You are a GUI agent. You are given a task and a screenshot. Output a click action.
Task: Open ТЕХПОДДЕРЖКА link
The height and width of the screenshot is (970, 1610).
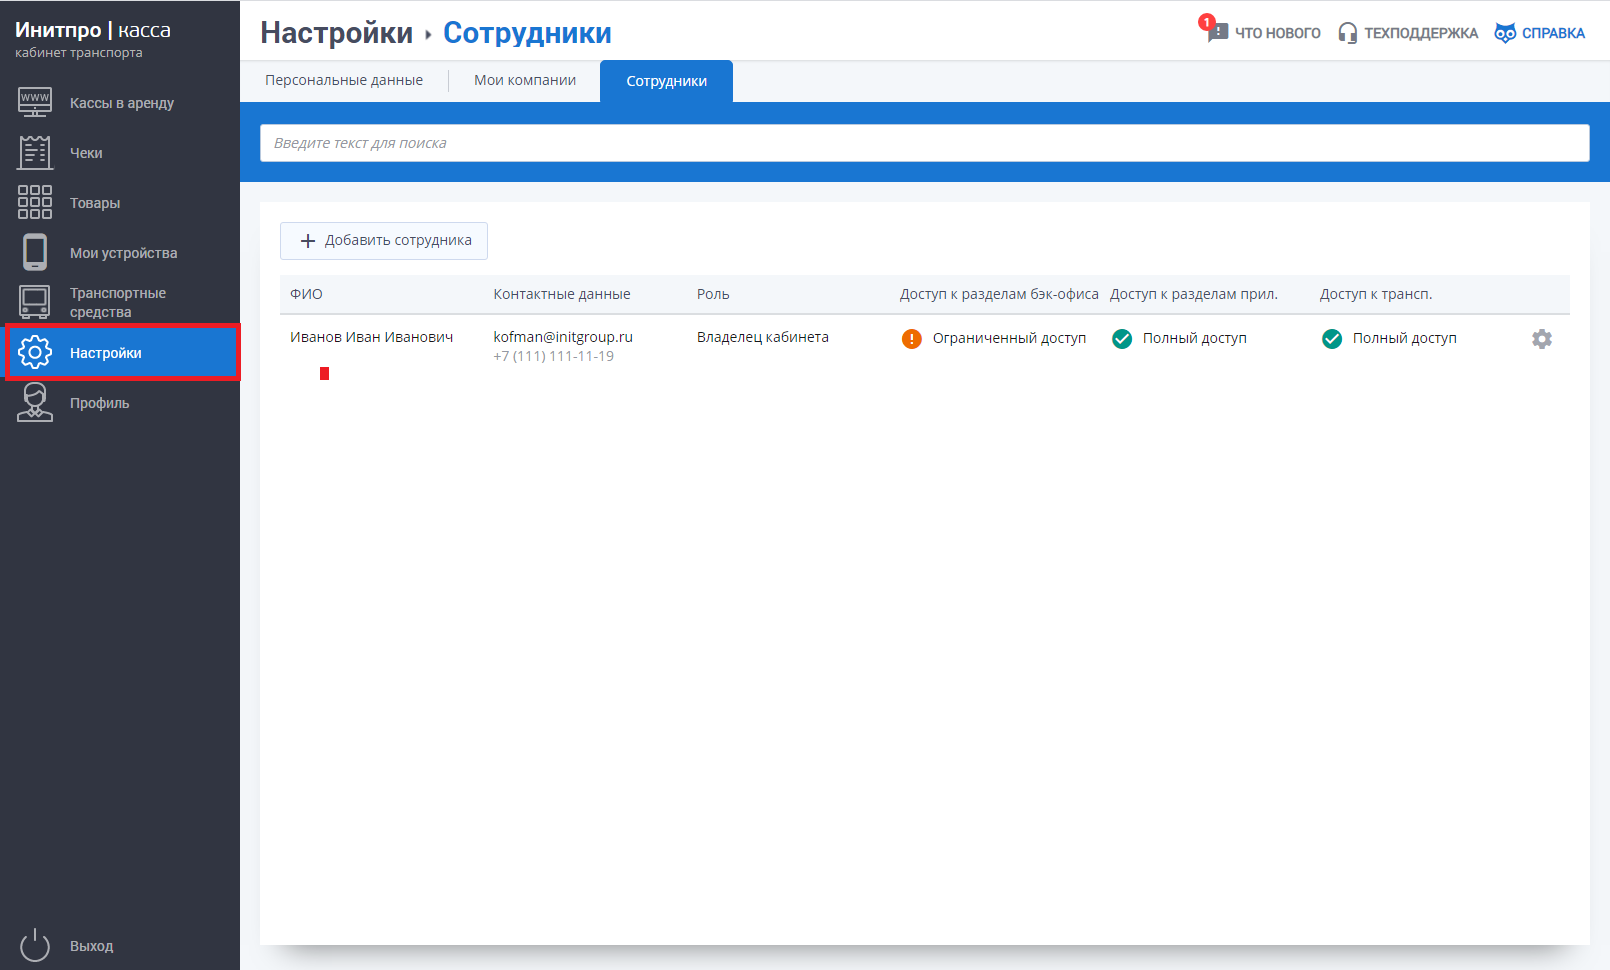(1421, 33)
